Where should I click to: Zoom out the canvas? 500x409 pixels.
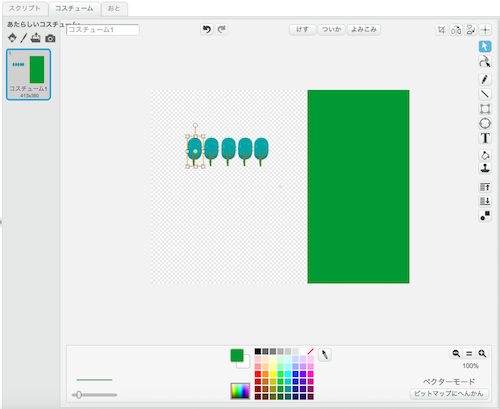pos(456,353)
